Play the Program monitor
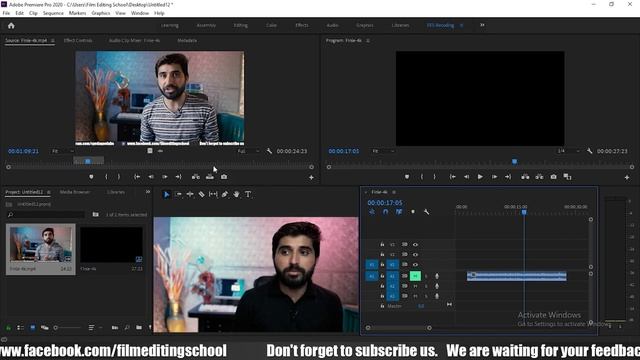The height and width of the screenshot is (360, 640). [480, 177]
